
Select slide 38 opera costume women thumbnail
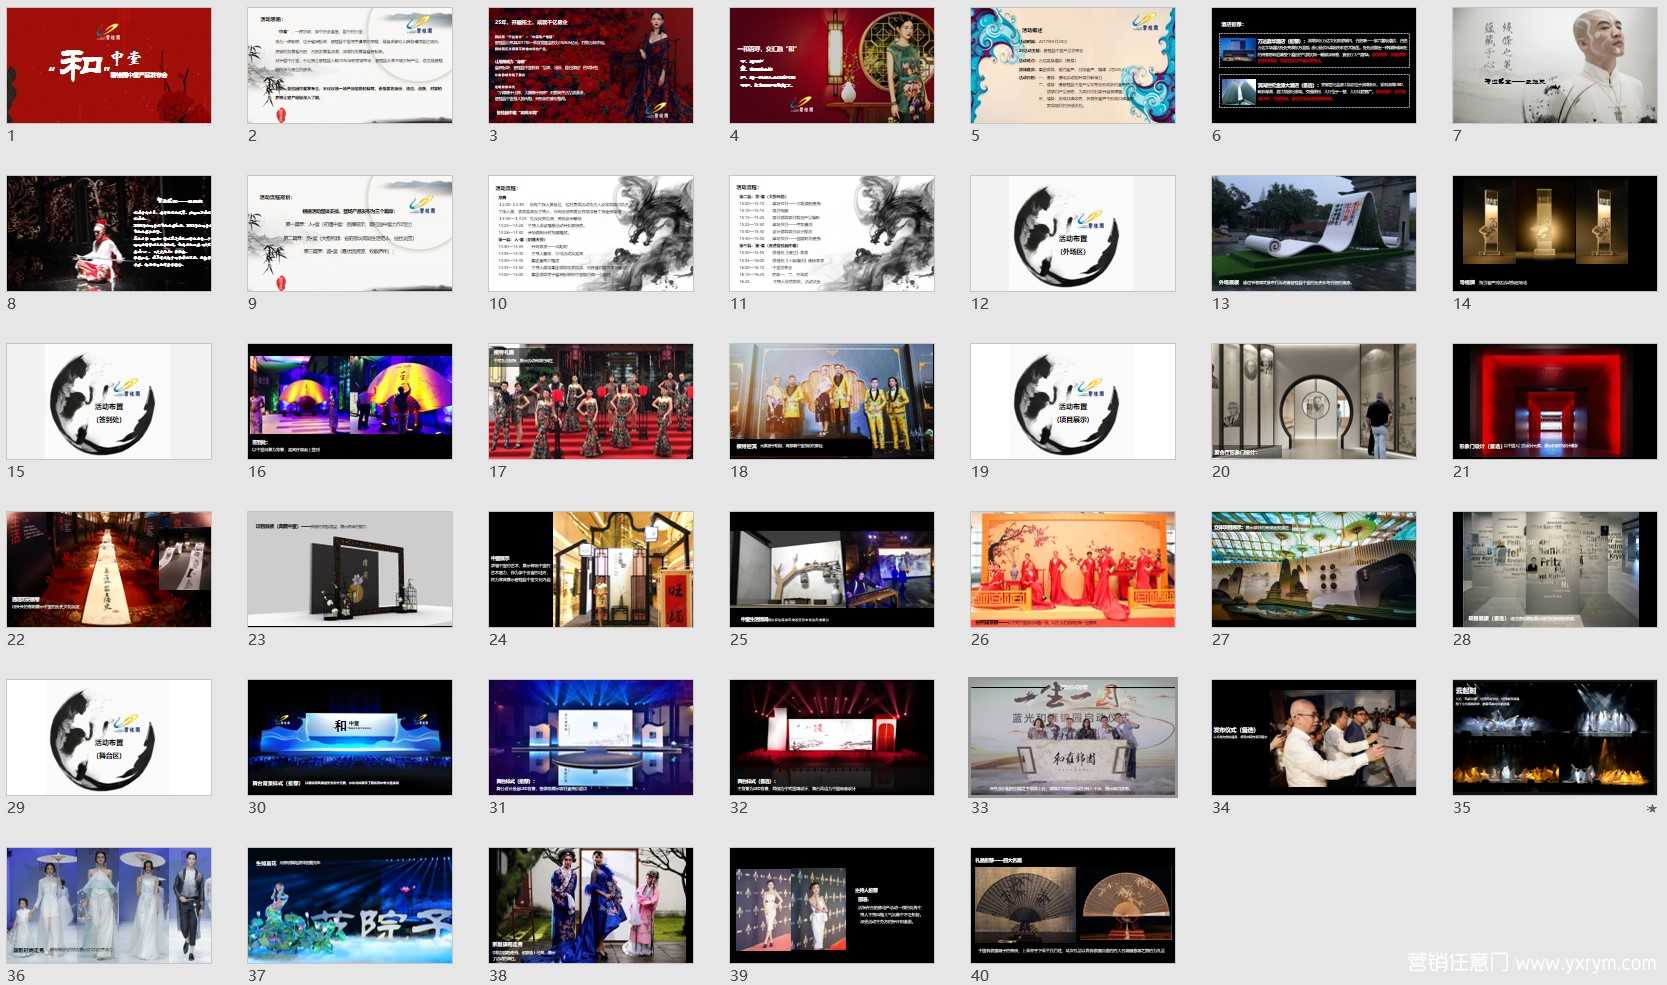(x=591, y=906)
